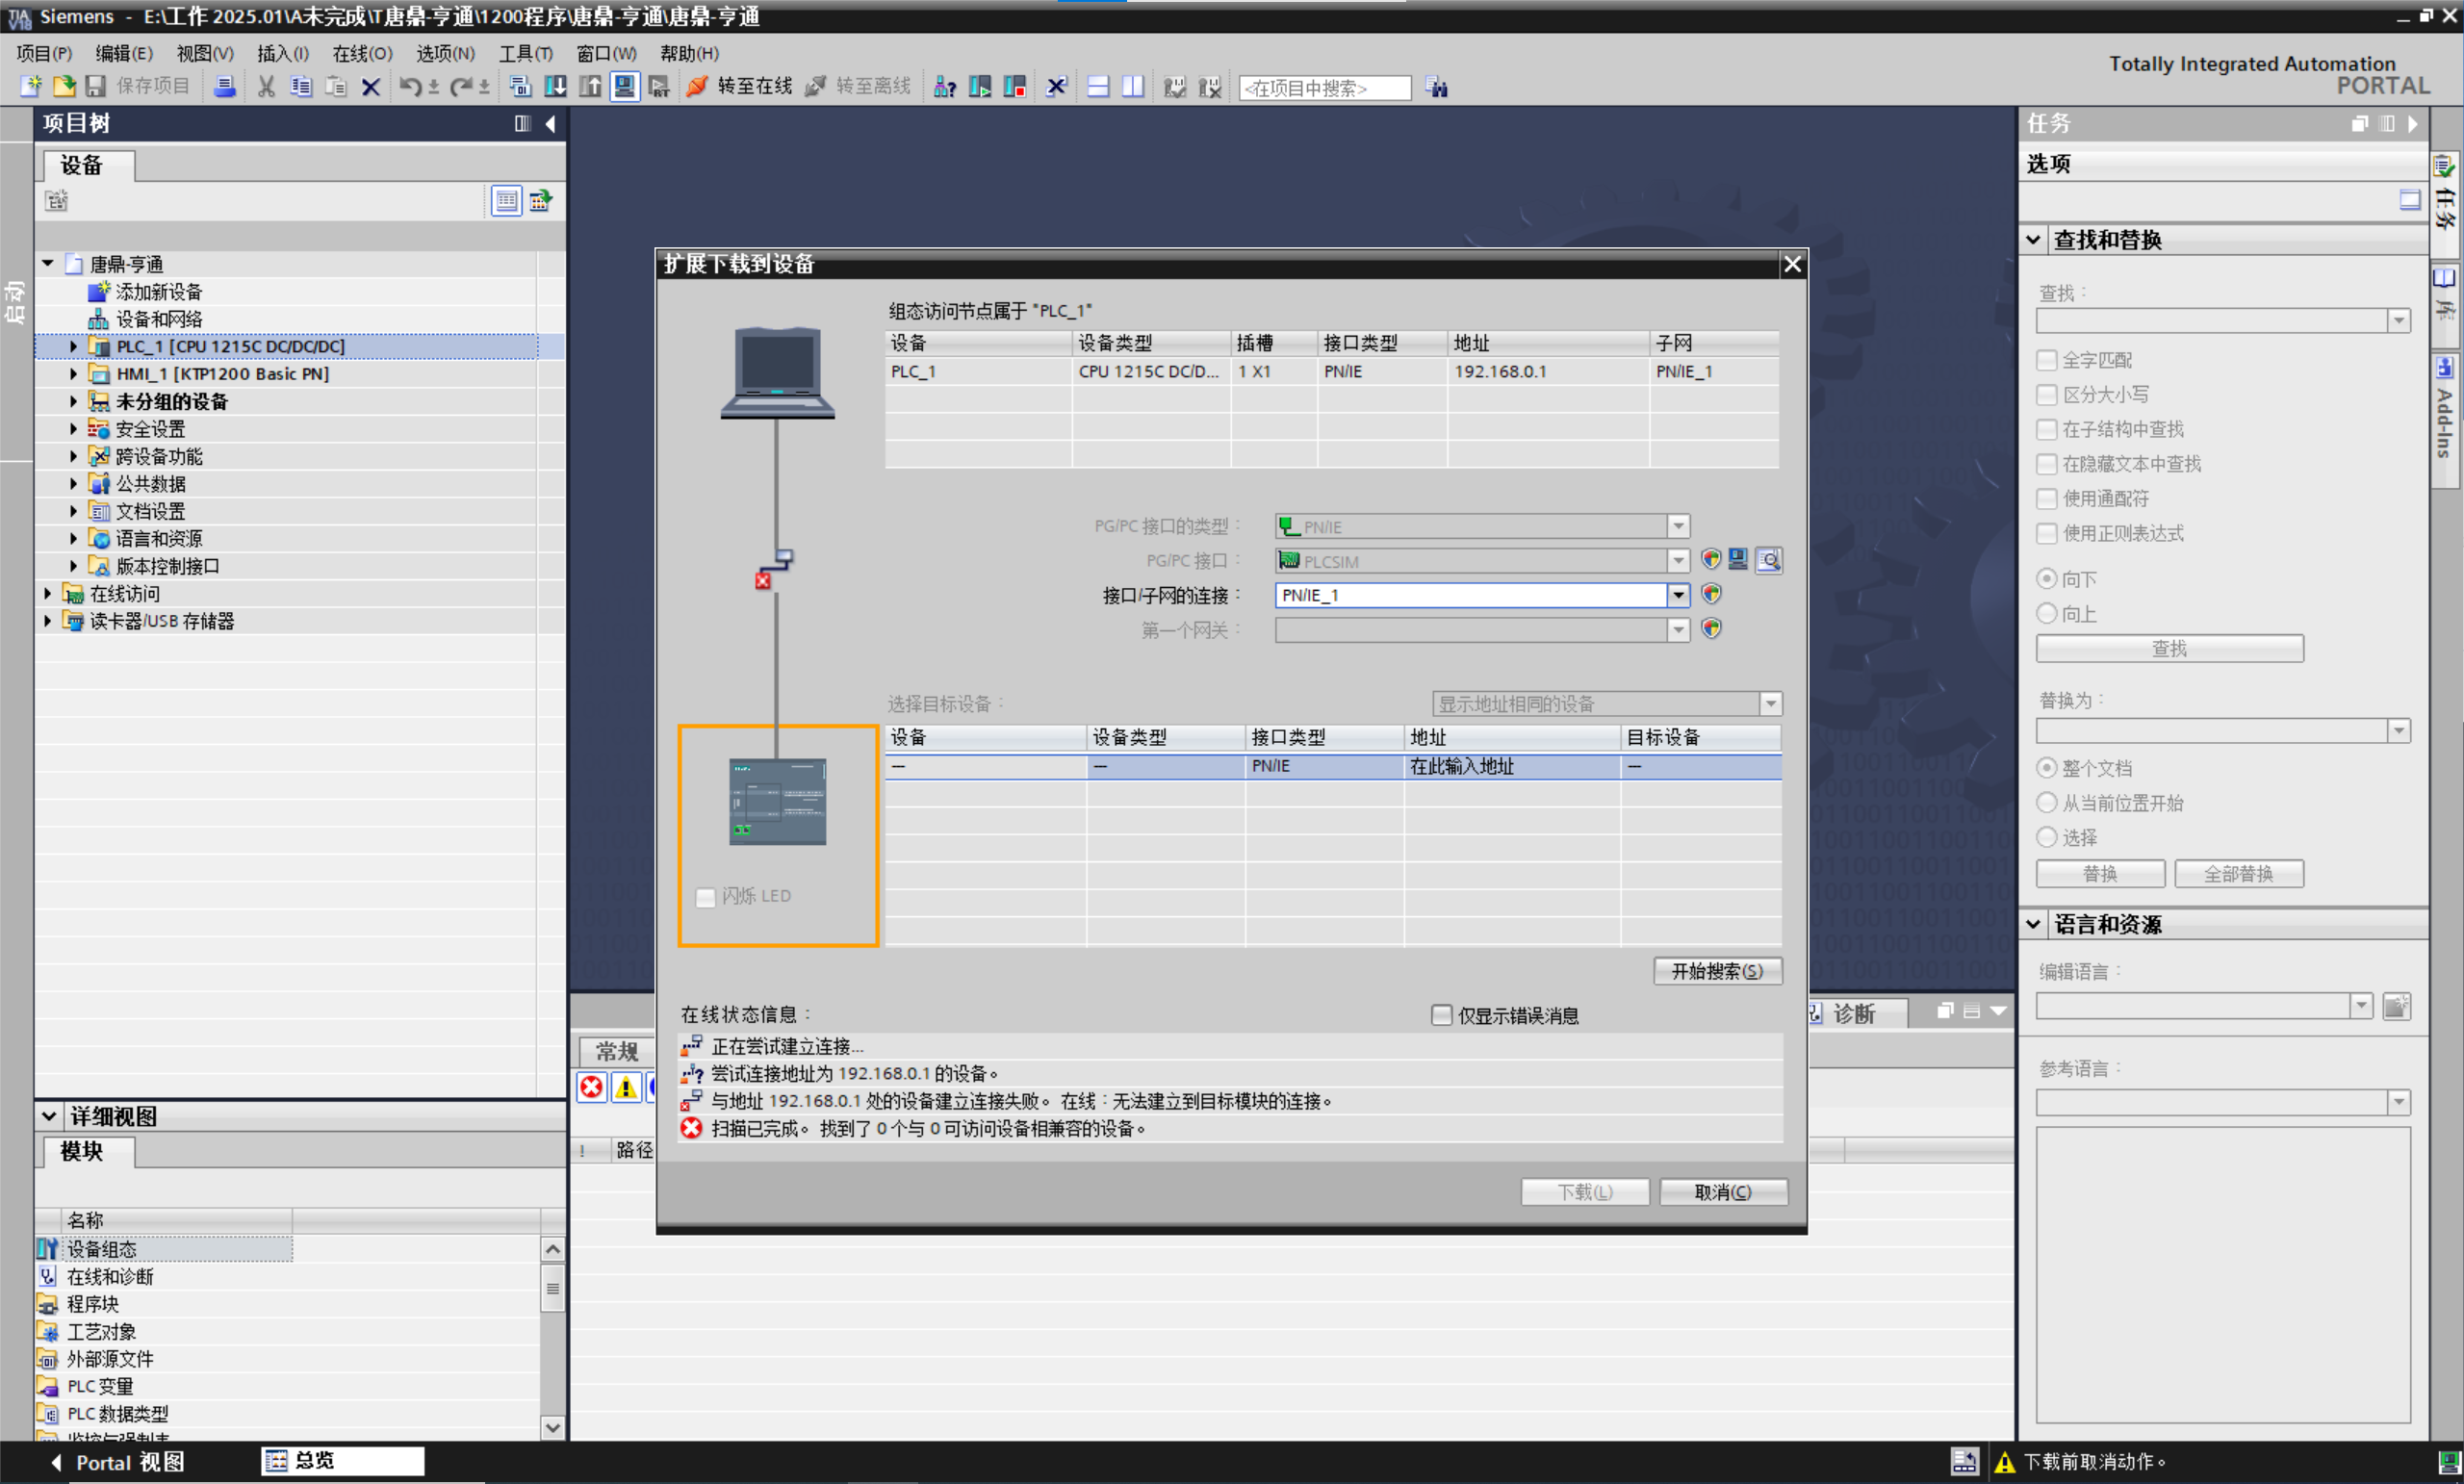The width and height of the screenshot is (2464, 1484).
Task: Click split editor horizontally toolbar icon
Action: click(x=1098, y=87)
